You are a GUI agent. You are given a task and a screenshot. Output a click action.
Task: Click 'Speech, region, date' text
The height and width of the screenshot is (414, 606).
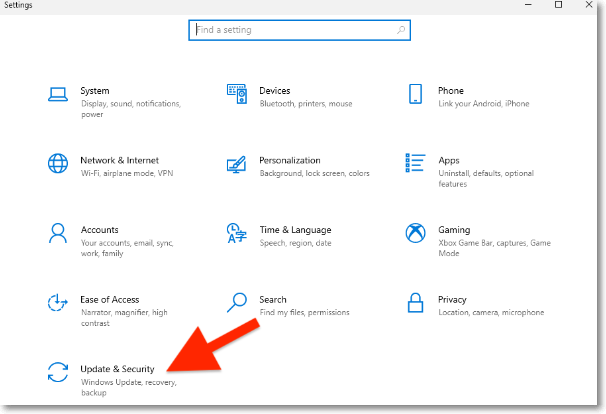[x=296, y=243]
